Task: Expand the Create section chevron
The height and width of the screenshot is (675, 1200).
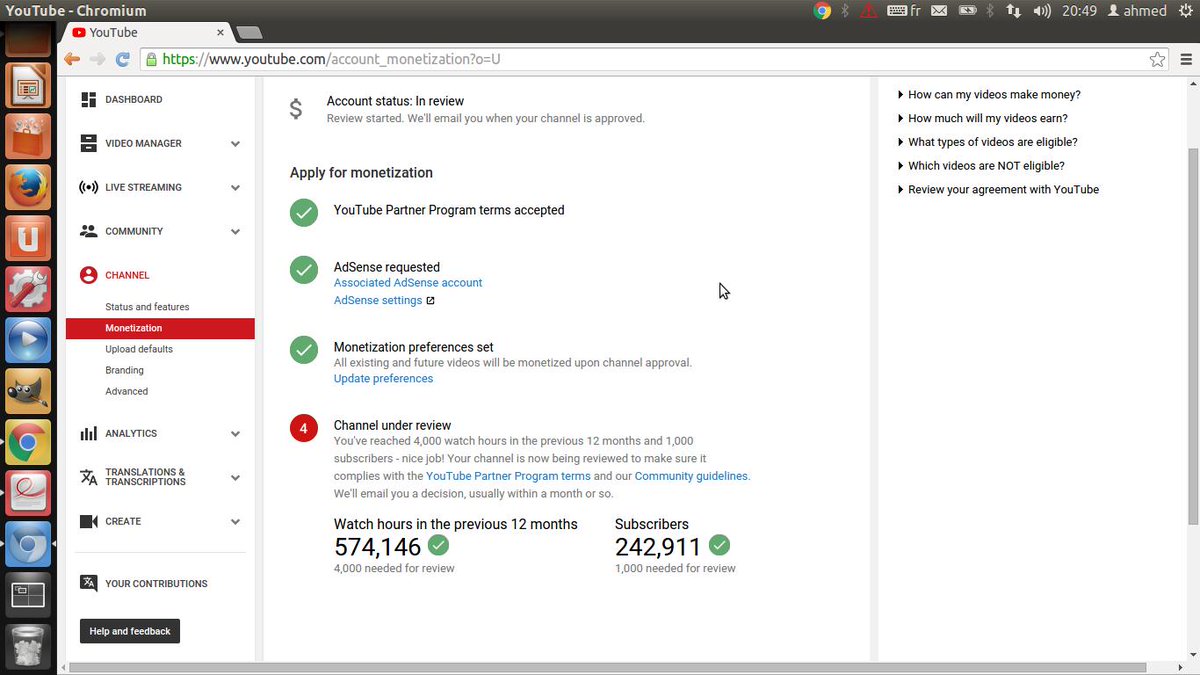Action: (235, 522)
